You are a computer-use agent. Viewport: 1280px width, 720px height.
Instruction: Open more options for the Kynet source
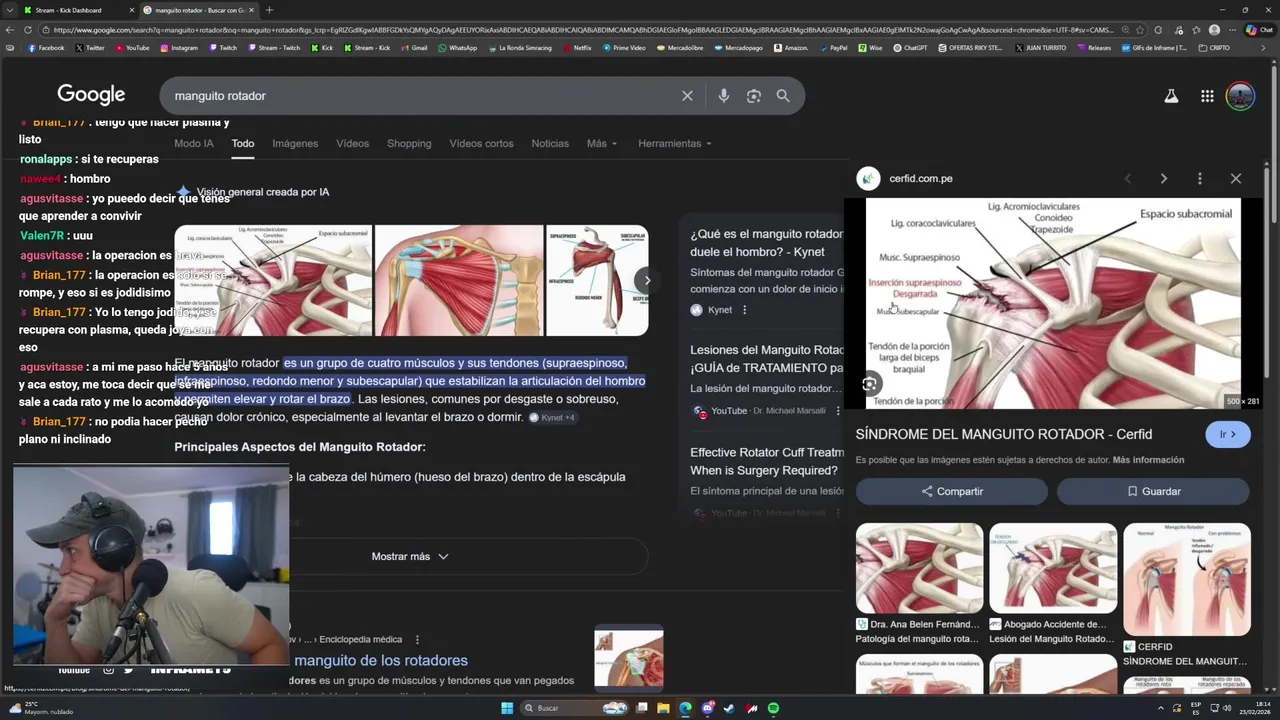(x=744, y=310)
